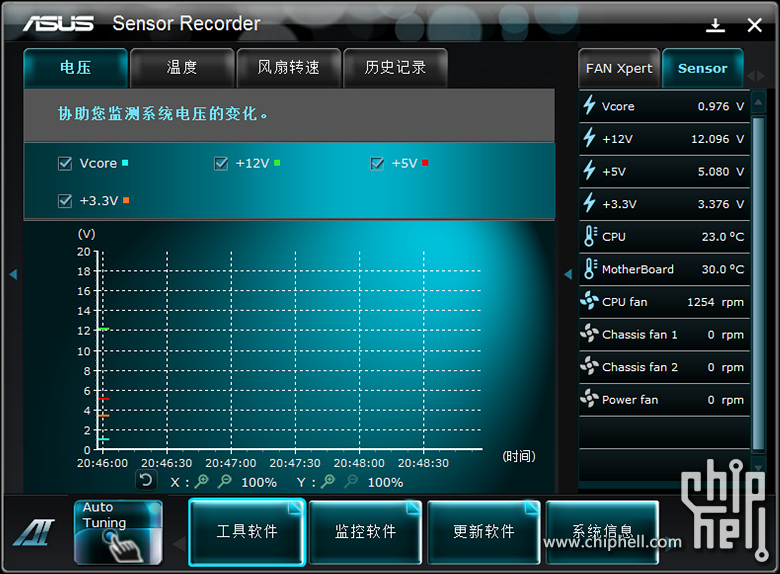This screenshot has height=574, width=780.
Task: Select the Sensor tab
Action: tap(702, 68)
